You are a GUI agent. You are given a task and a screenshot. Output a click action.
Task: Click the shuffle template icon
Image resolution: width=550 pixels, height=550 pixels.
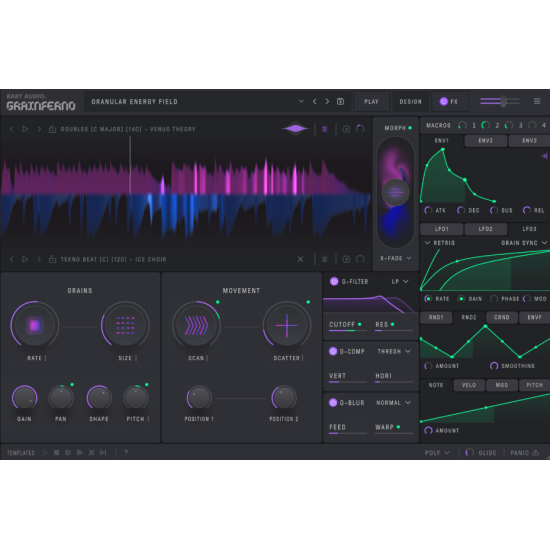click(x=92, y=452)
